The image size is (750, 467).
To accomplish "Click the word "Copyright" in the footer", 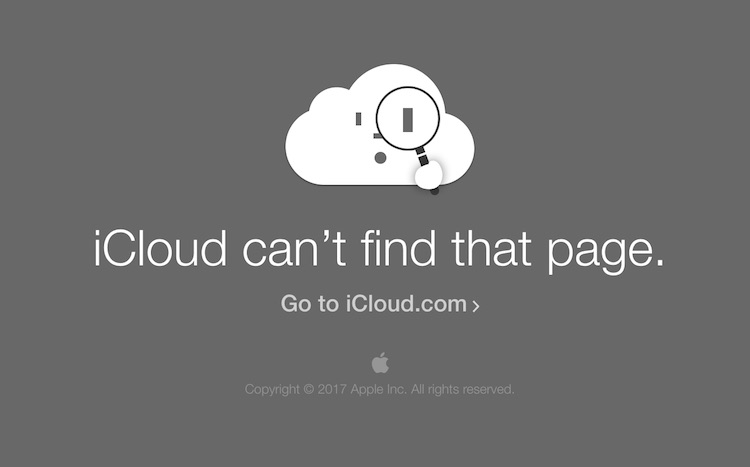I will (272, 389).
